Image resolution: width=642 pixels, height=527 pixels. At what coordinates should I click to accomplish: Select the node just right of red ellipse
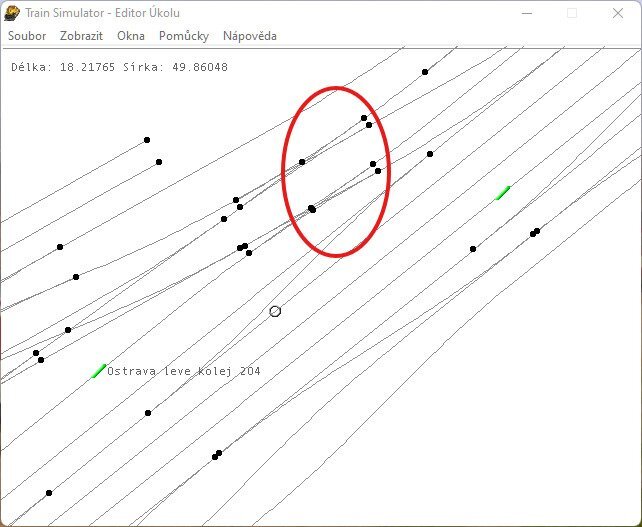click(x=430, y=154)
